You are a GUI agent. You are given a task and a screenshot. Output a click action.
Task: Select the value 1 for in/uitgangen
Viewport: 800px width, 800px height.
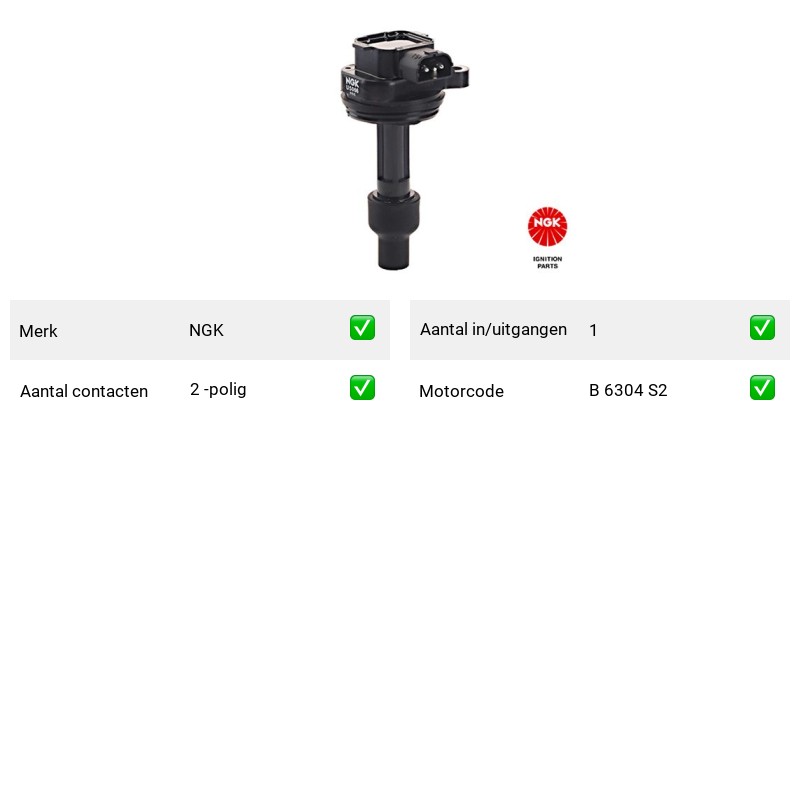coord(593,330)
